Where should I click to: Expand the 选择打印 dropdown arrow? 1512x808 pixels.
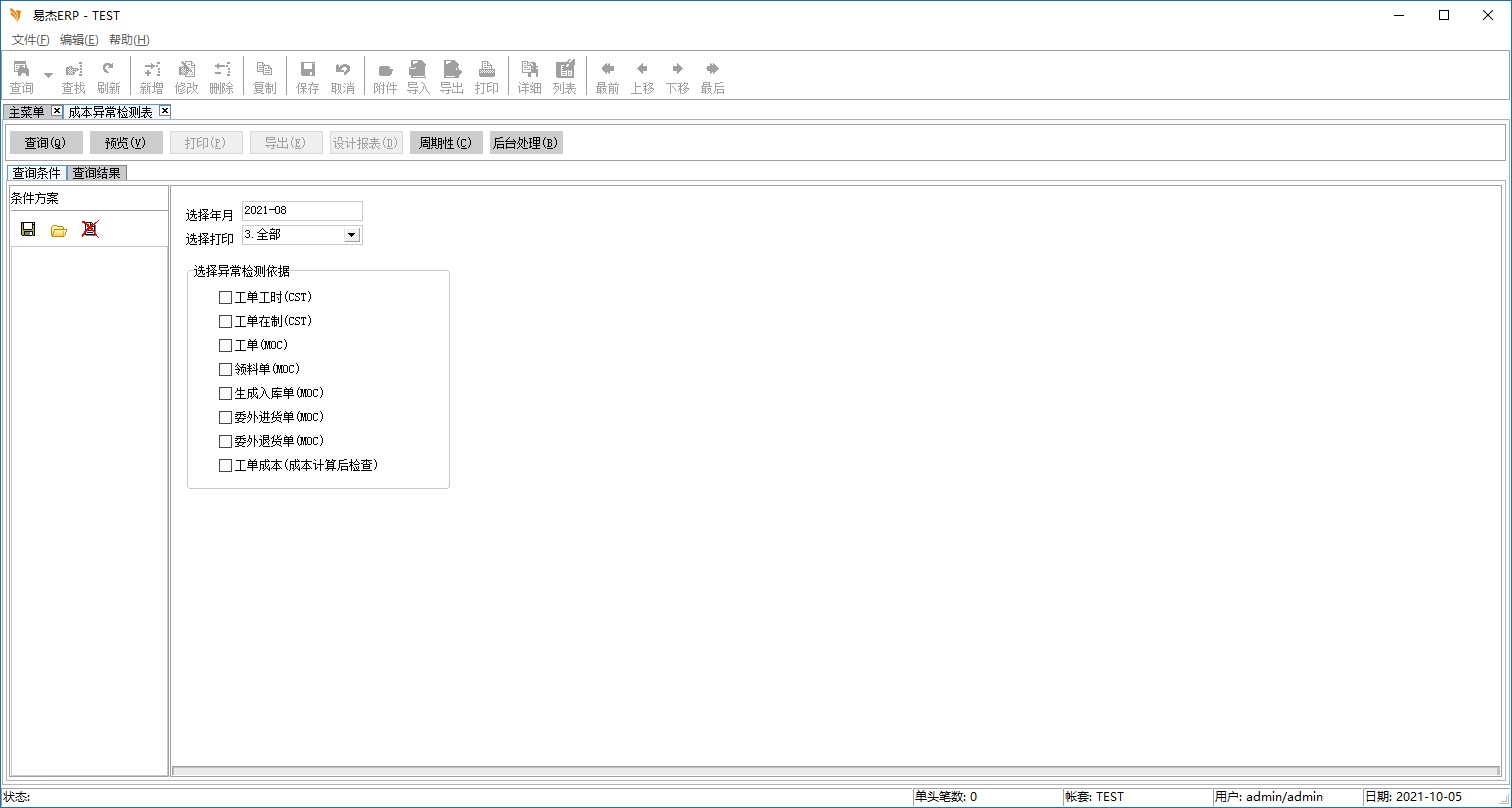351,235
